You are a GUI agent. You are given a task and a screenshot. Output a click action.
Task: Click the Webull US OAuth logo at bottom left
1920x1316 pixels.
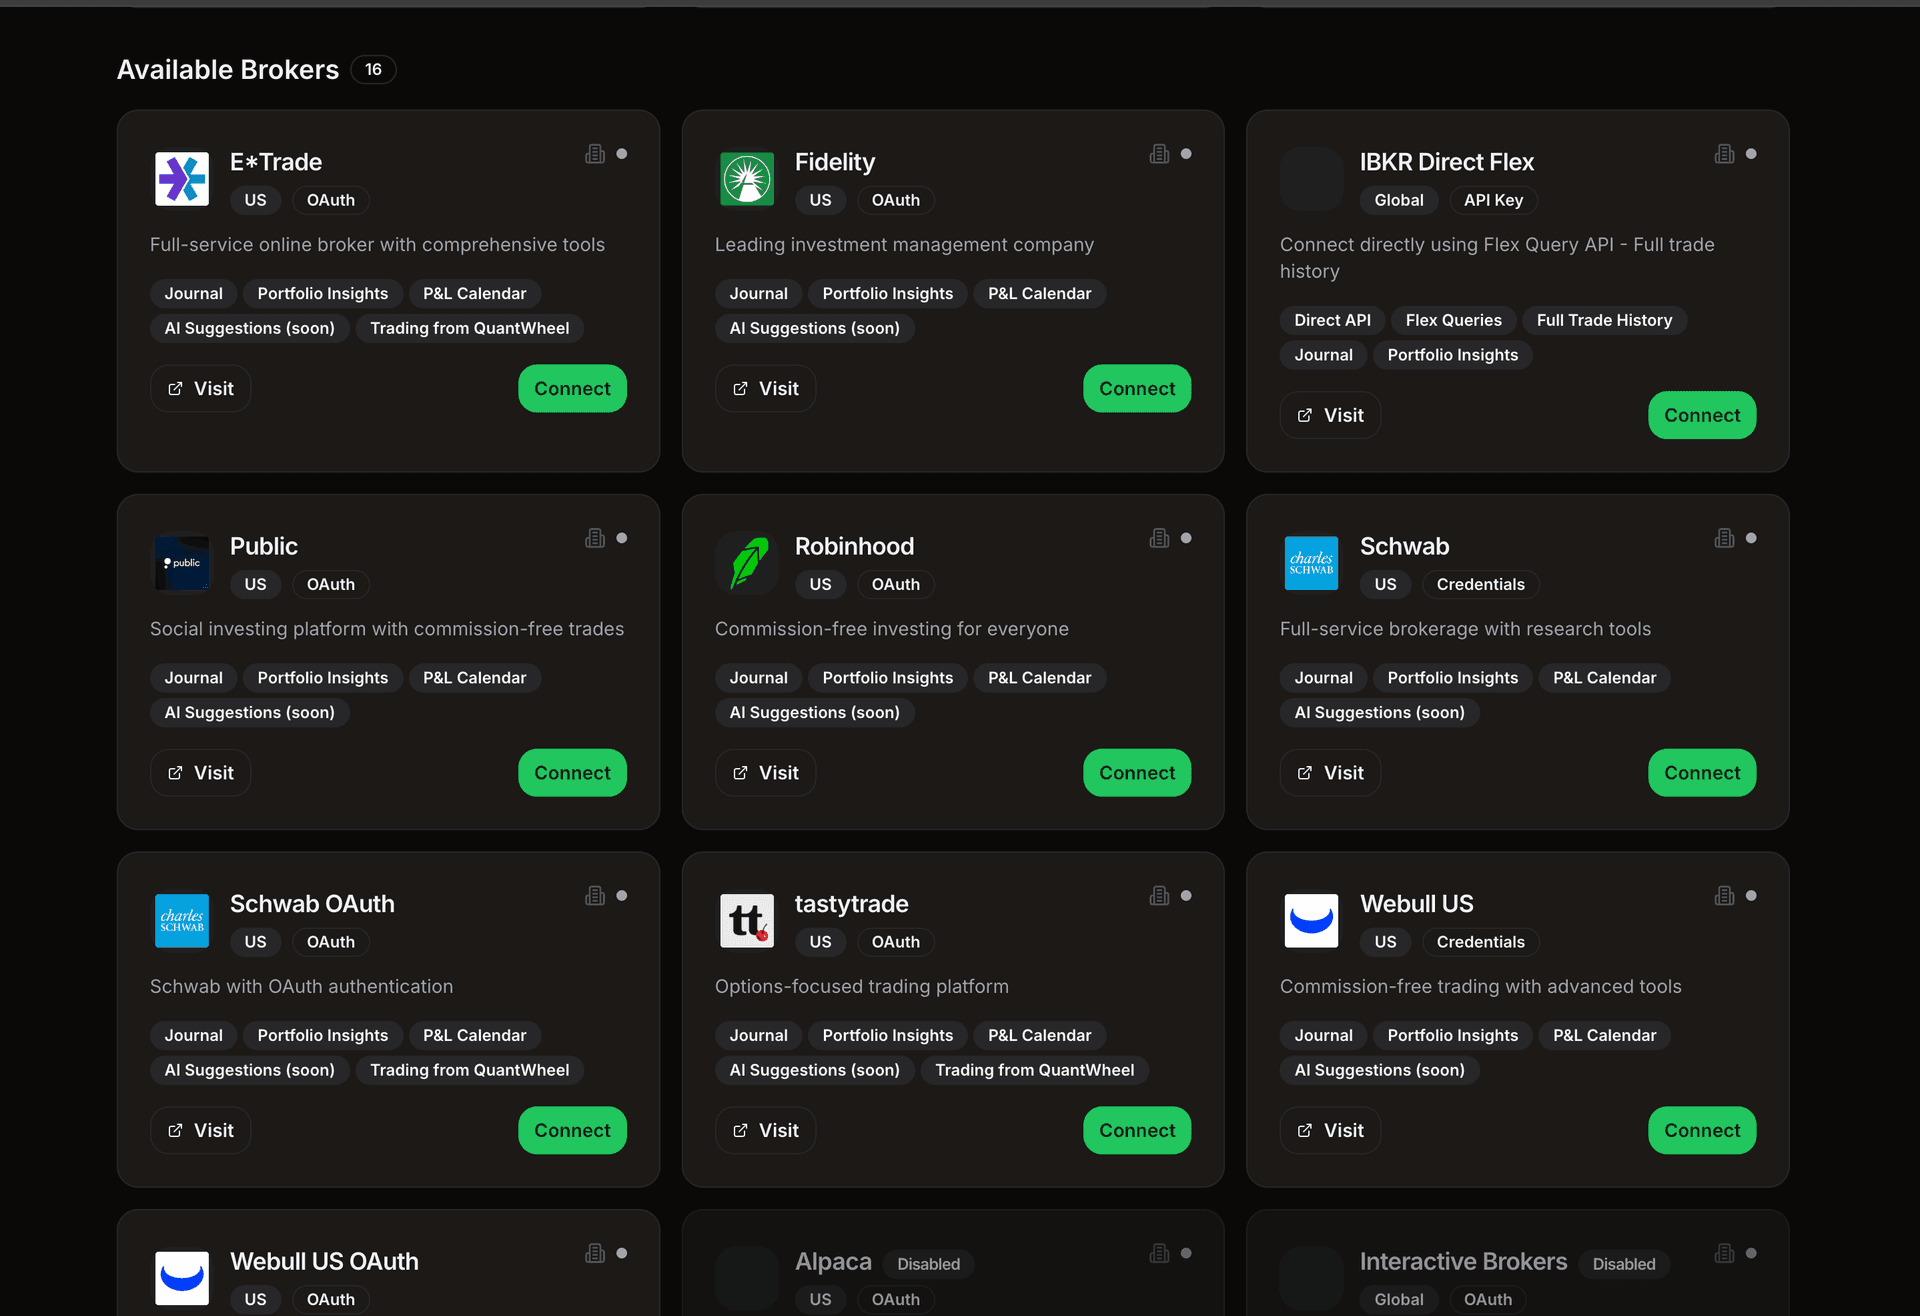[181, 1278]
